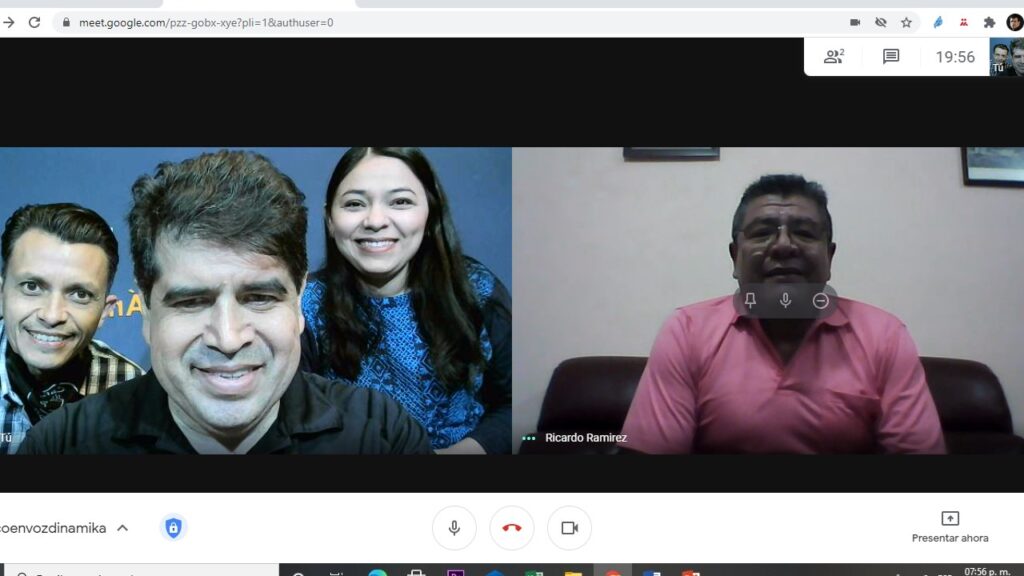The height and width of the screenshot is (576, 1024).
Task: Turn off the camera in the call bar
Action: click(x=569, y=528)
